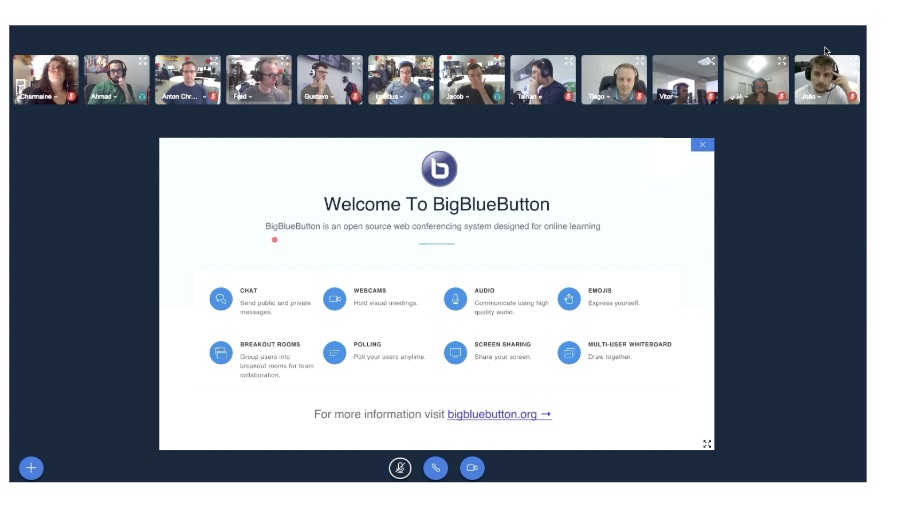910x519 pixels.
Task: Click Charmaine's red muted microphone icon
Action: (71, 96)
